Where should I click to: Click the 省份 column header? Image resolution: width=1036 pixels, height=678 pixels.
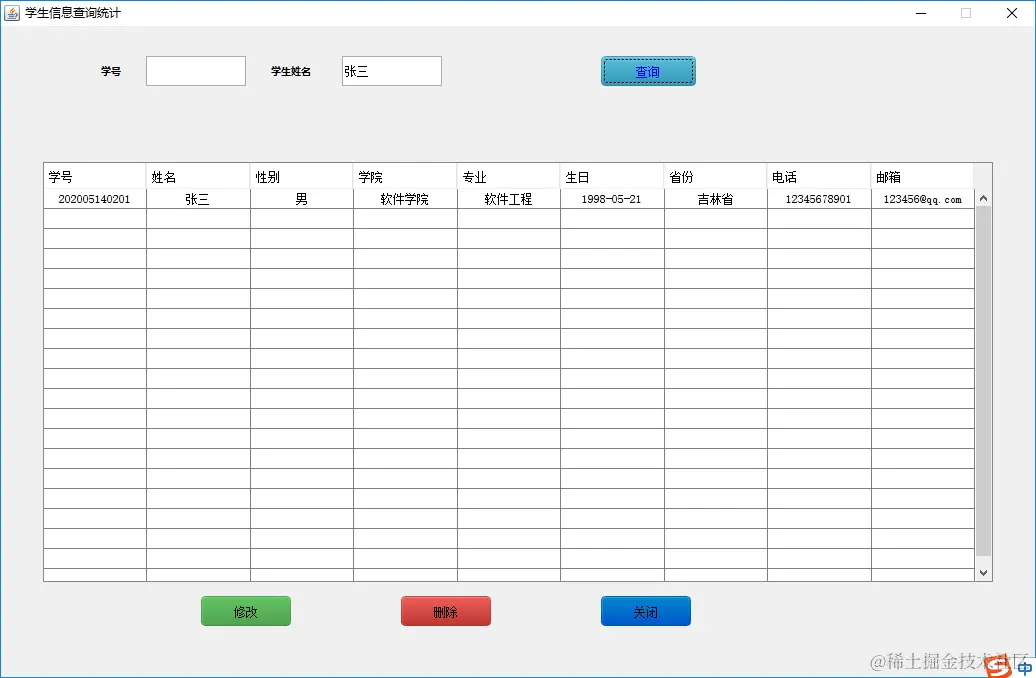[x=716, y=176]
